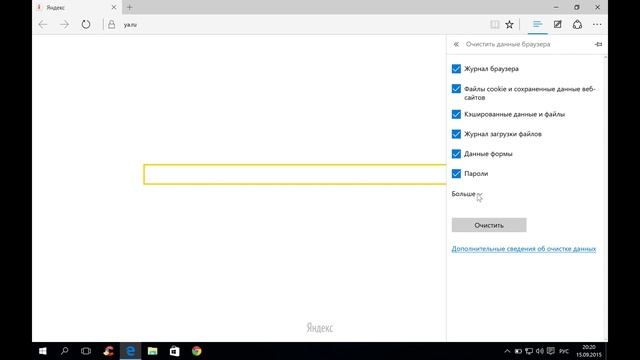Image resolution: width=640 pixels, height=360 pixels.
Task: Show hidden tray icons chevron
Action: point(507,351)
